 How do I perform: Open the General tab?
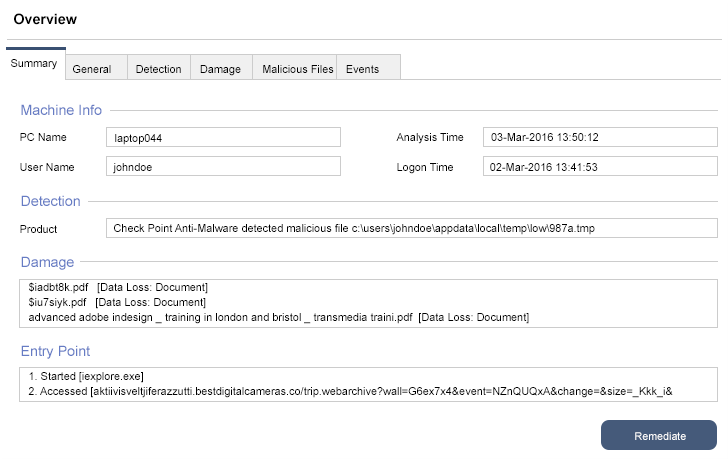click(97, 68)
